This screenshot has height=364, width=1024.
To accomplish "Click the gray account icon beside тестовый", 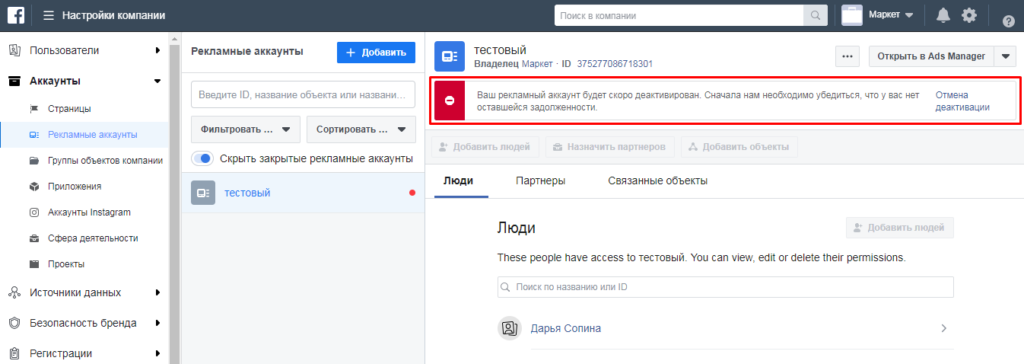I will [203, 193].
